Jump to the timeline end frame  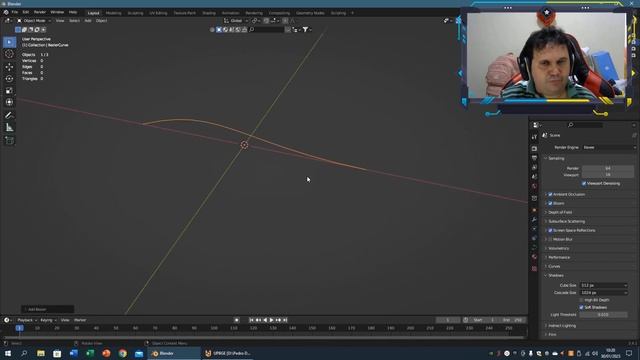click(285, 320)
